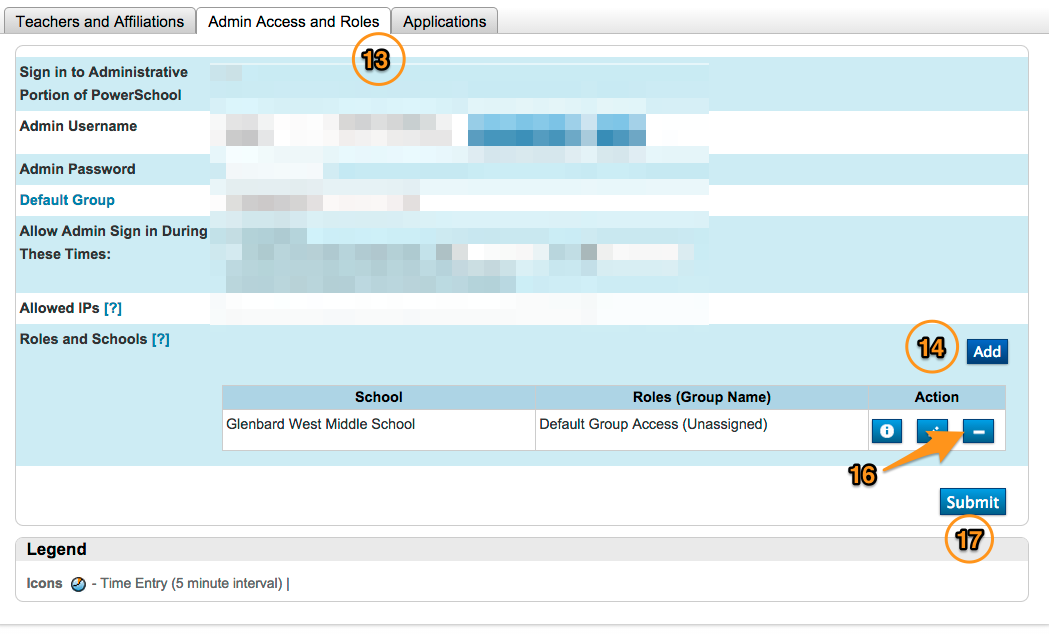Screen dimensions: 1049x634
Task: Click the Glenbard West Middle School cell
Action: [x=321, y=424]
